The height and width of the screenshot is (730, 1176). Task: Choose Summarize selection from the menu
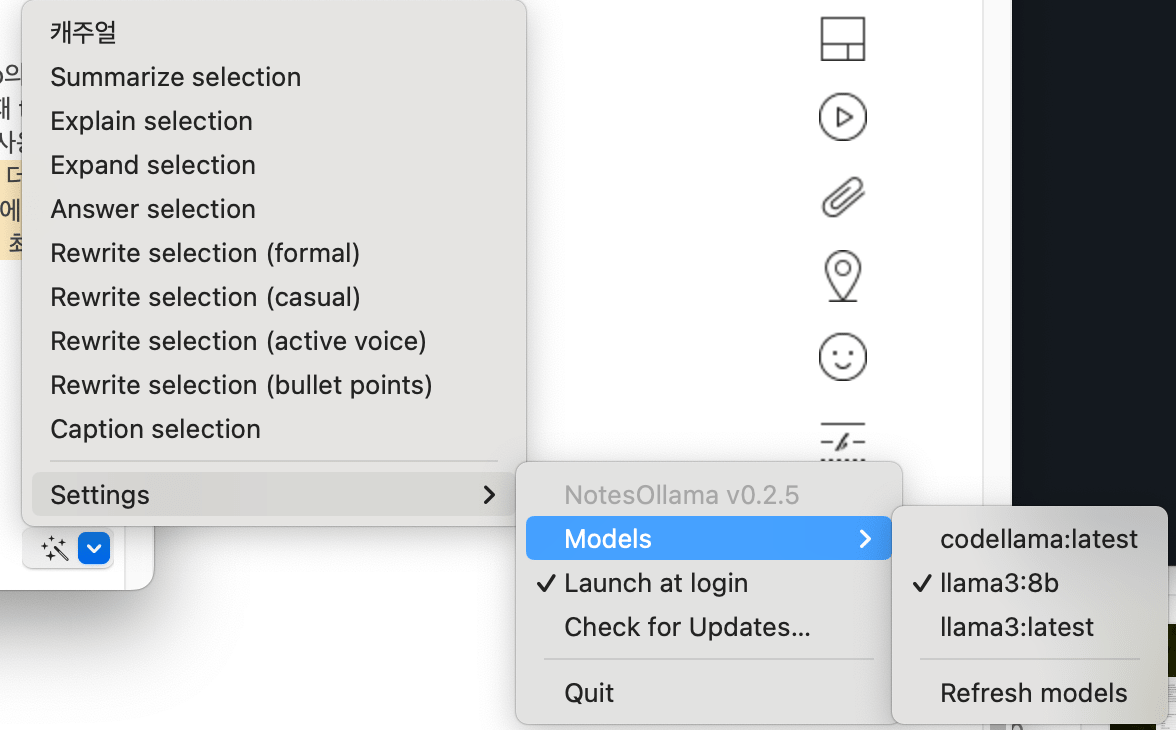176,77
